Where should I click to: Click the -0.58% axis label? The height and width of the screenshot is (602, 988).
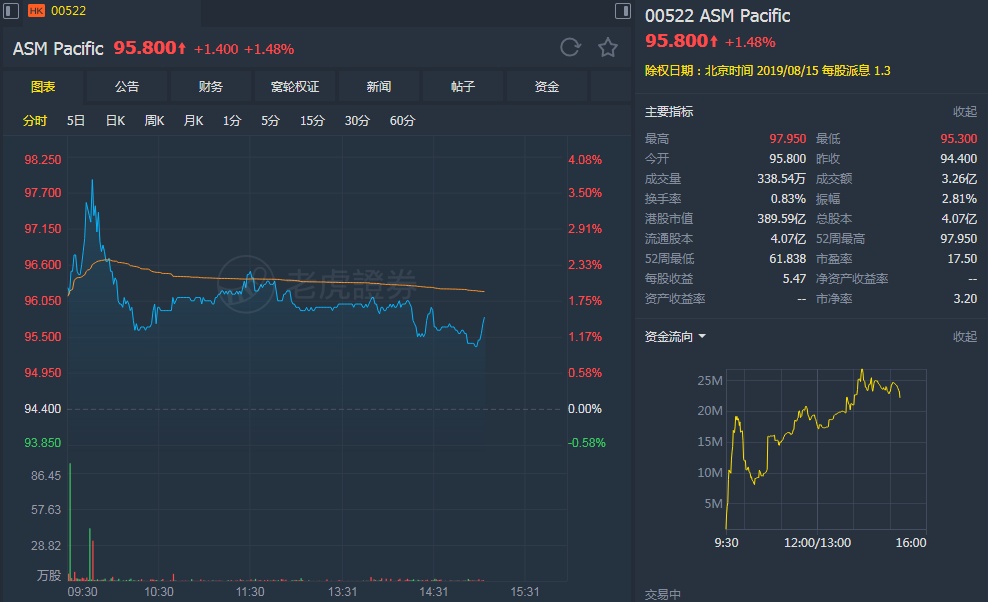(x=587, y=443)
